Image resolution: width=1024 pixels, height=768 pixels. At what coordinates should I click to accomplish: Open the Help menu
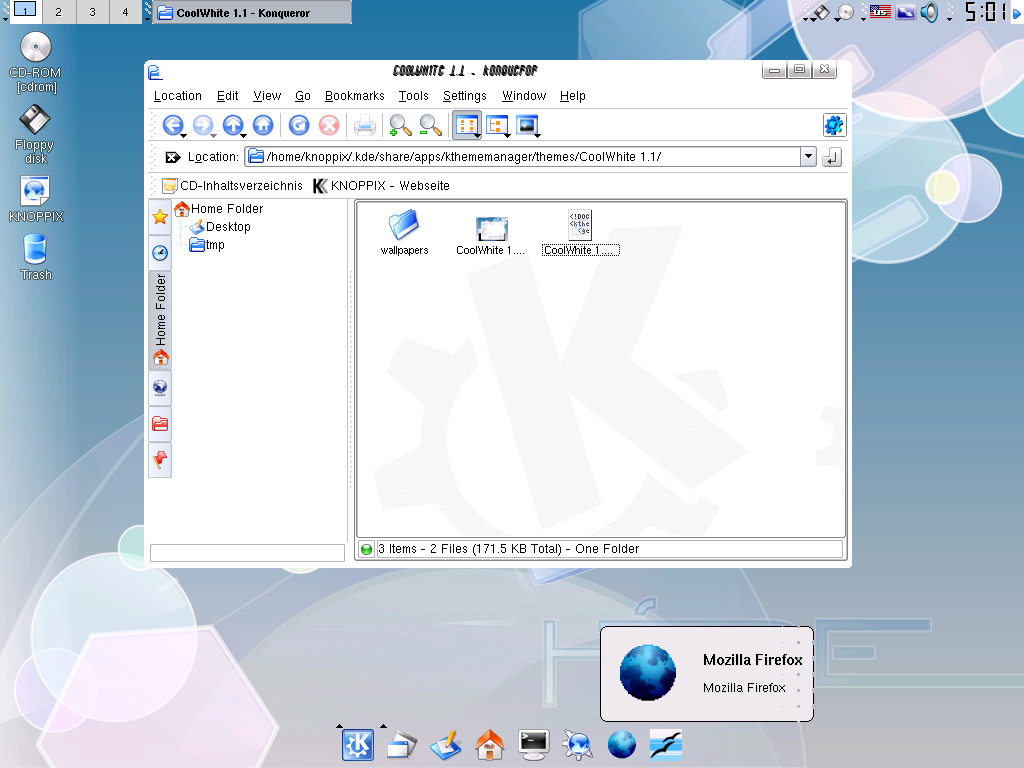573,96
